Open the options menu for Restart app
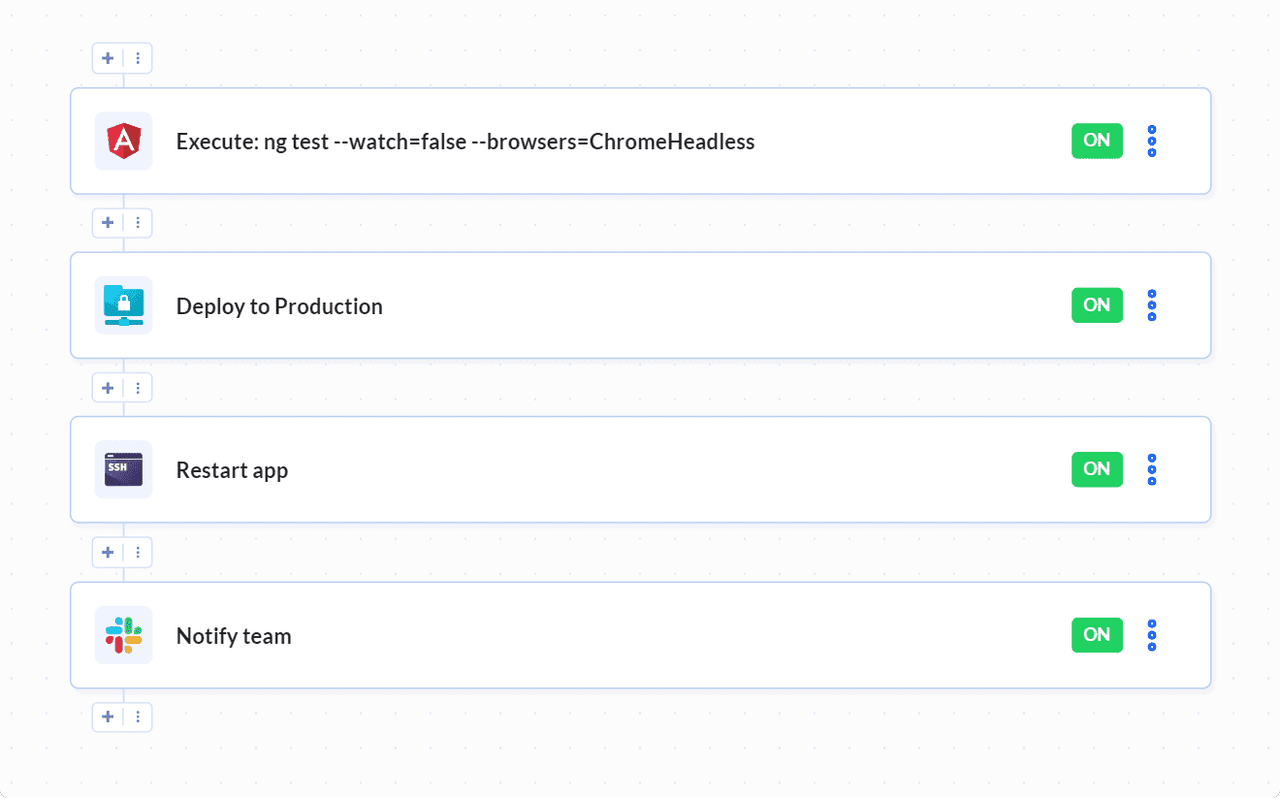1280x798 pixels. tap(1152, 469)
